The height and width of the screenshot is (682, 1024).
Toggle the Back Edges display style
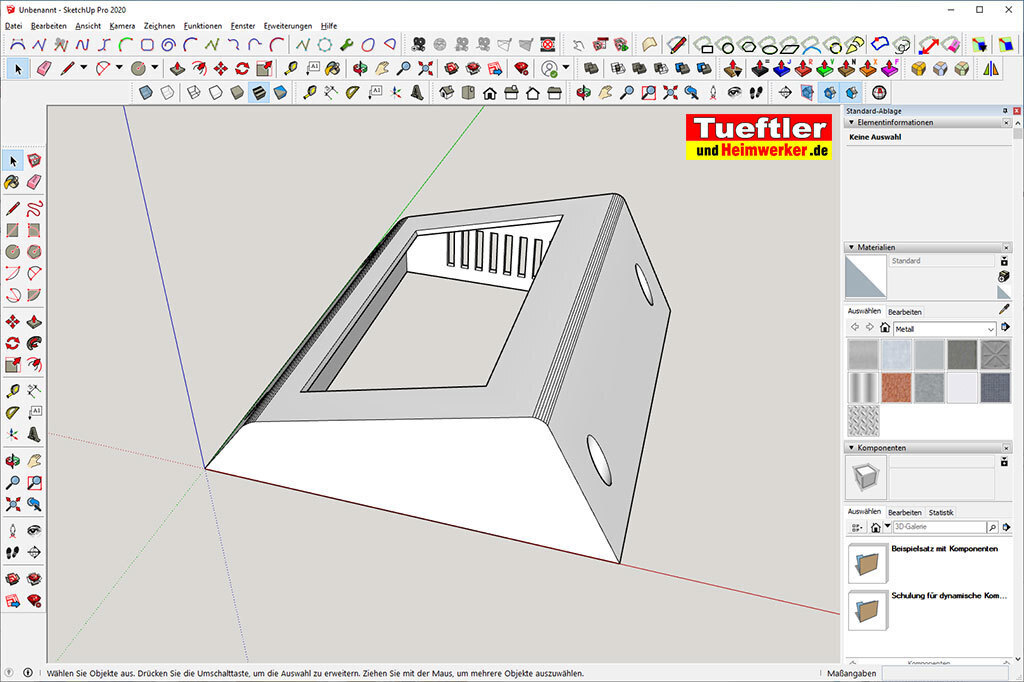point(168,92)
